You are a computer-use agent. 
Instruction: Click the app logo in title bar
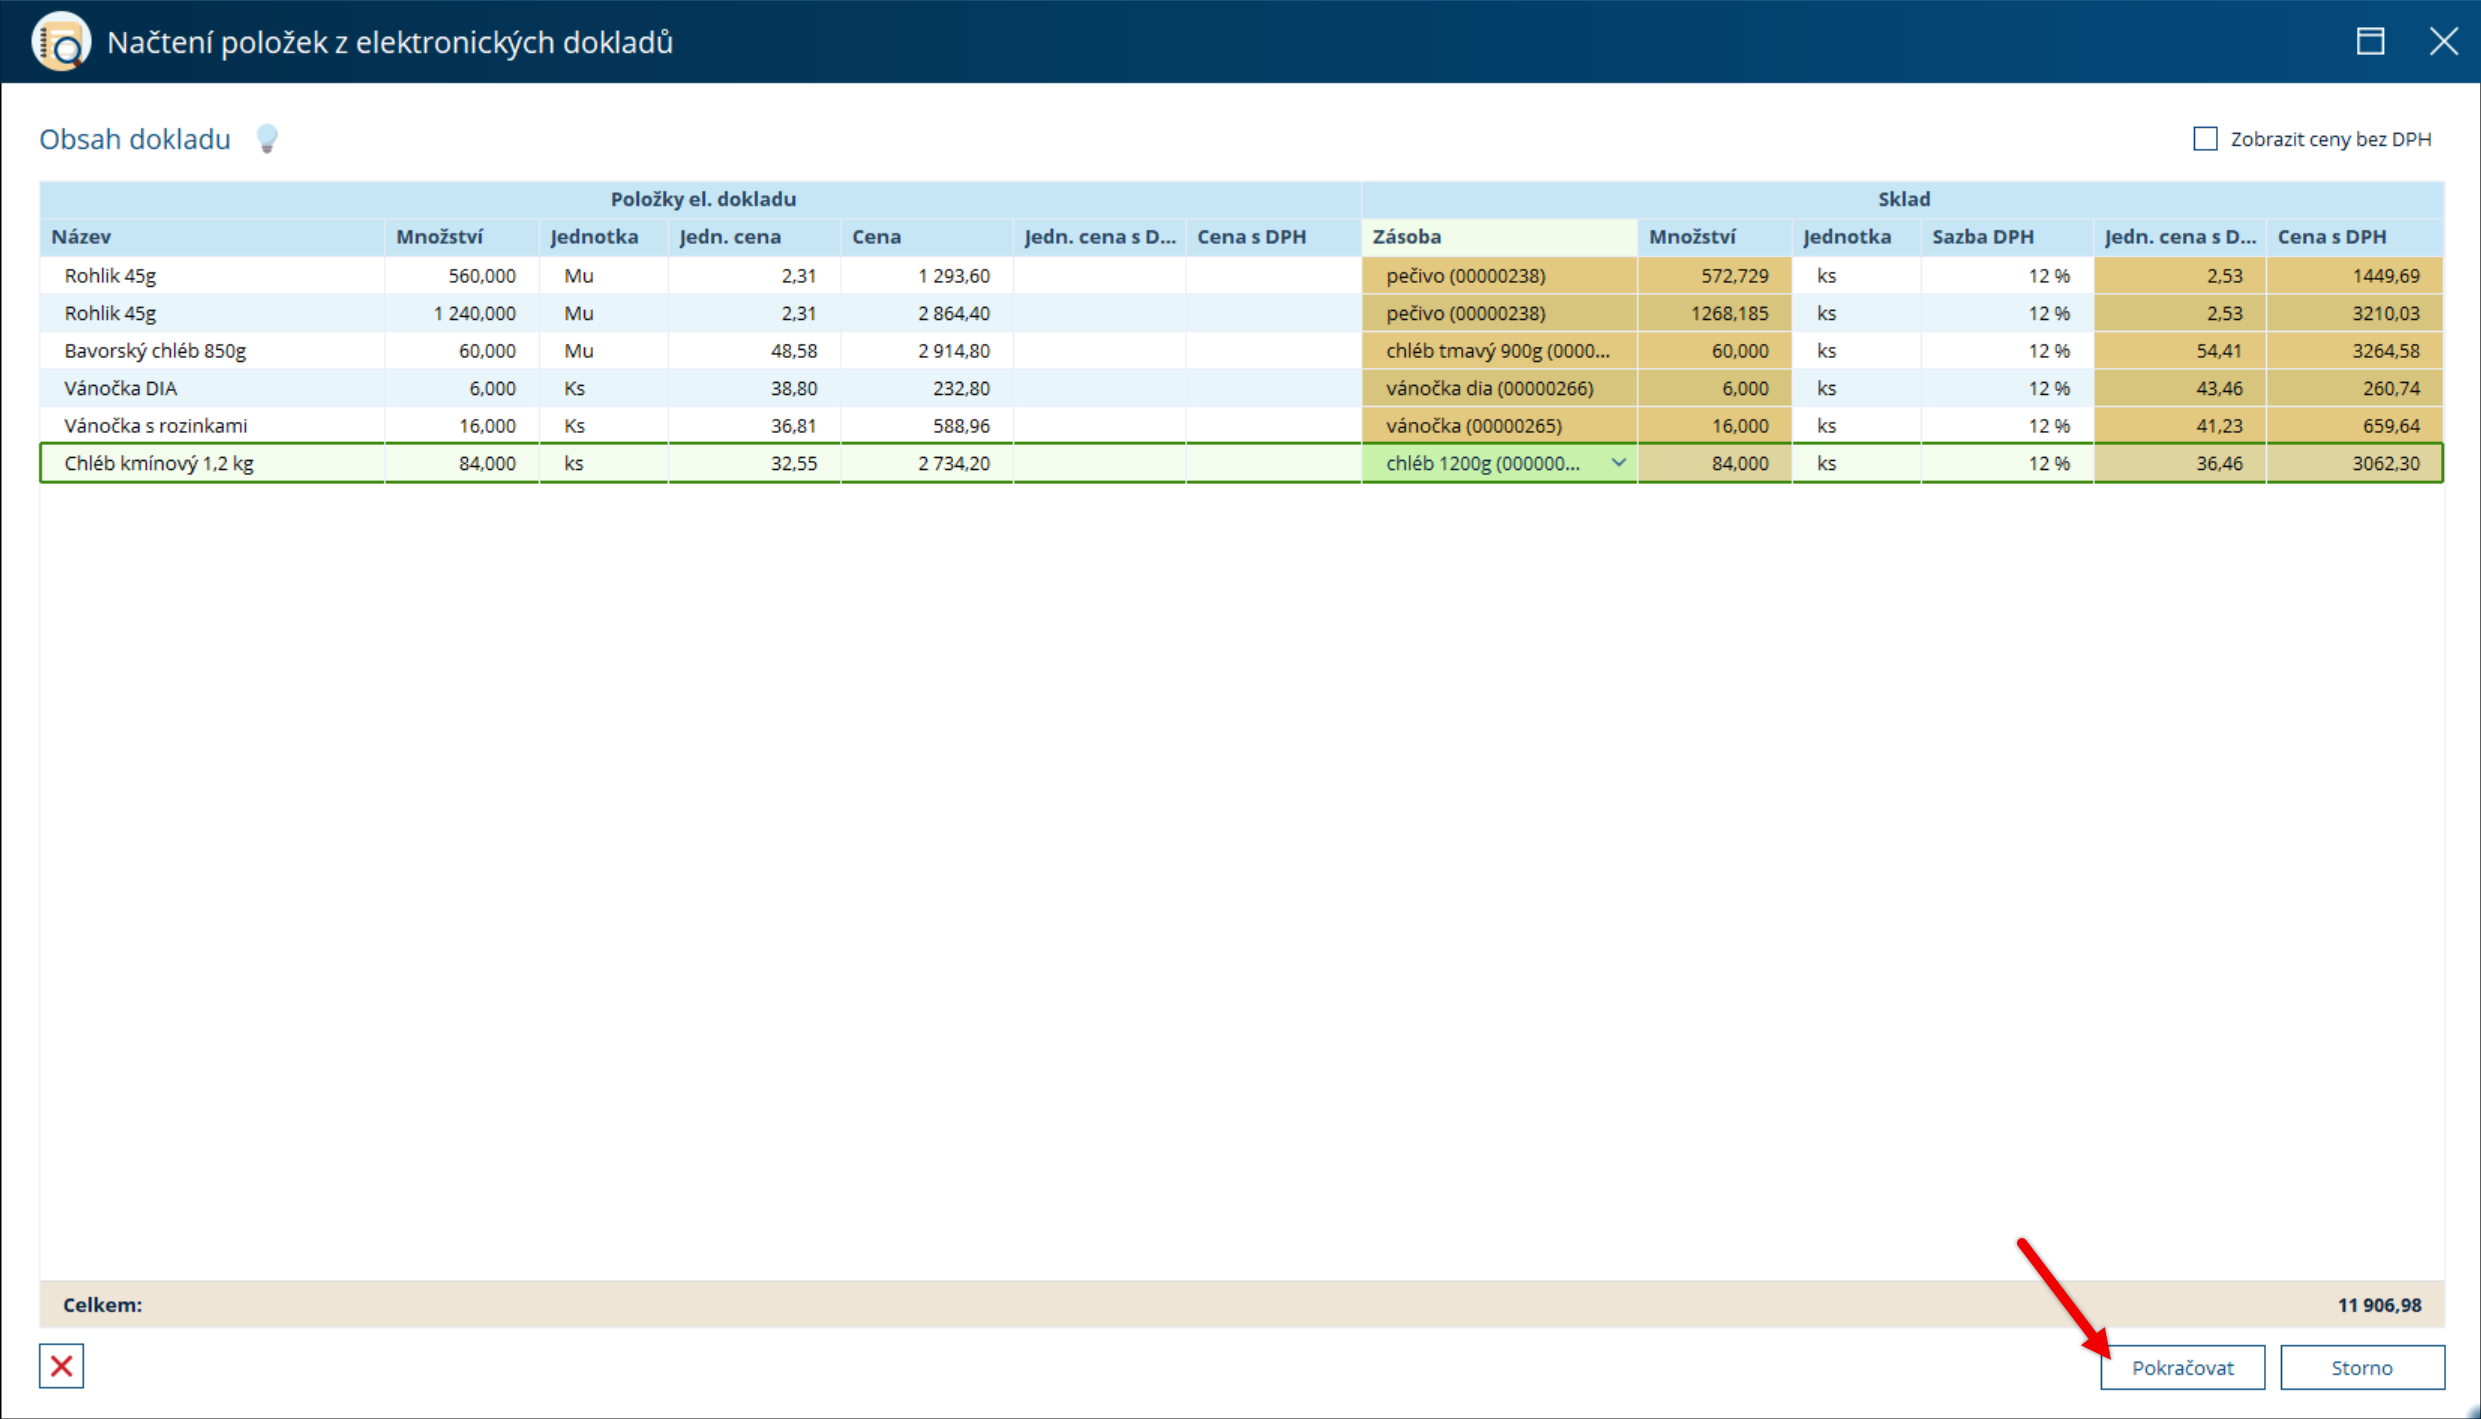coord(61,42)
